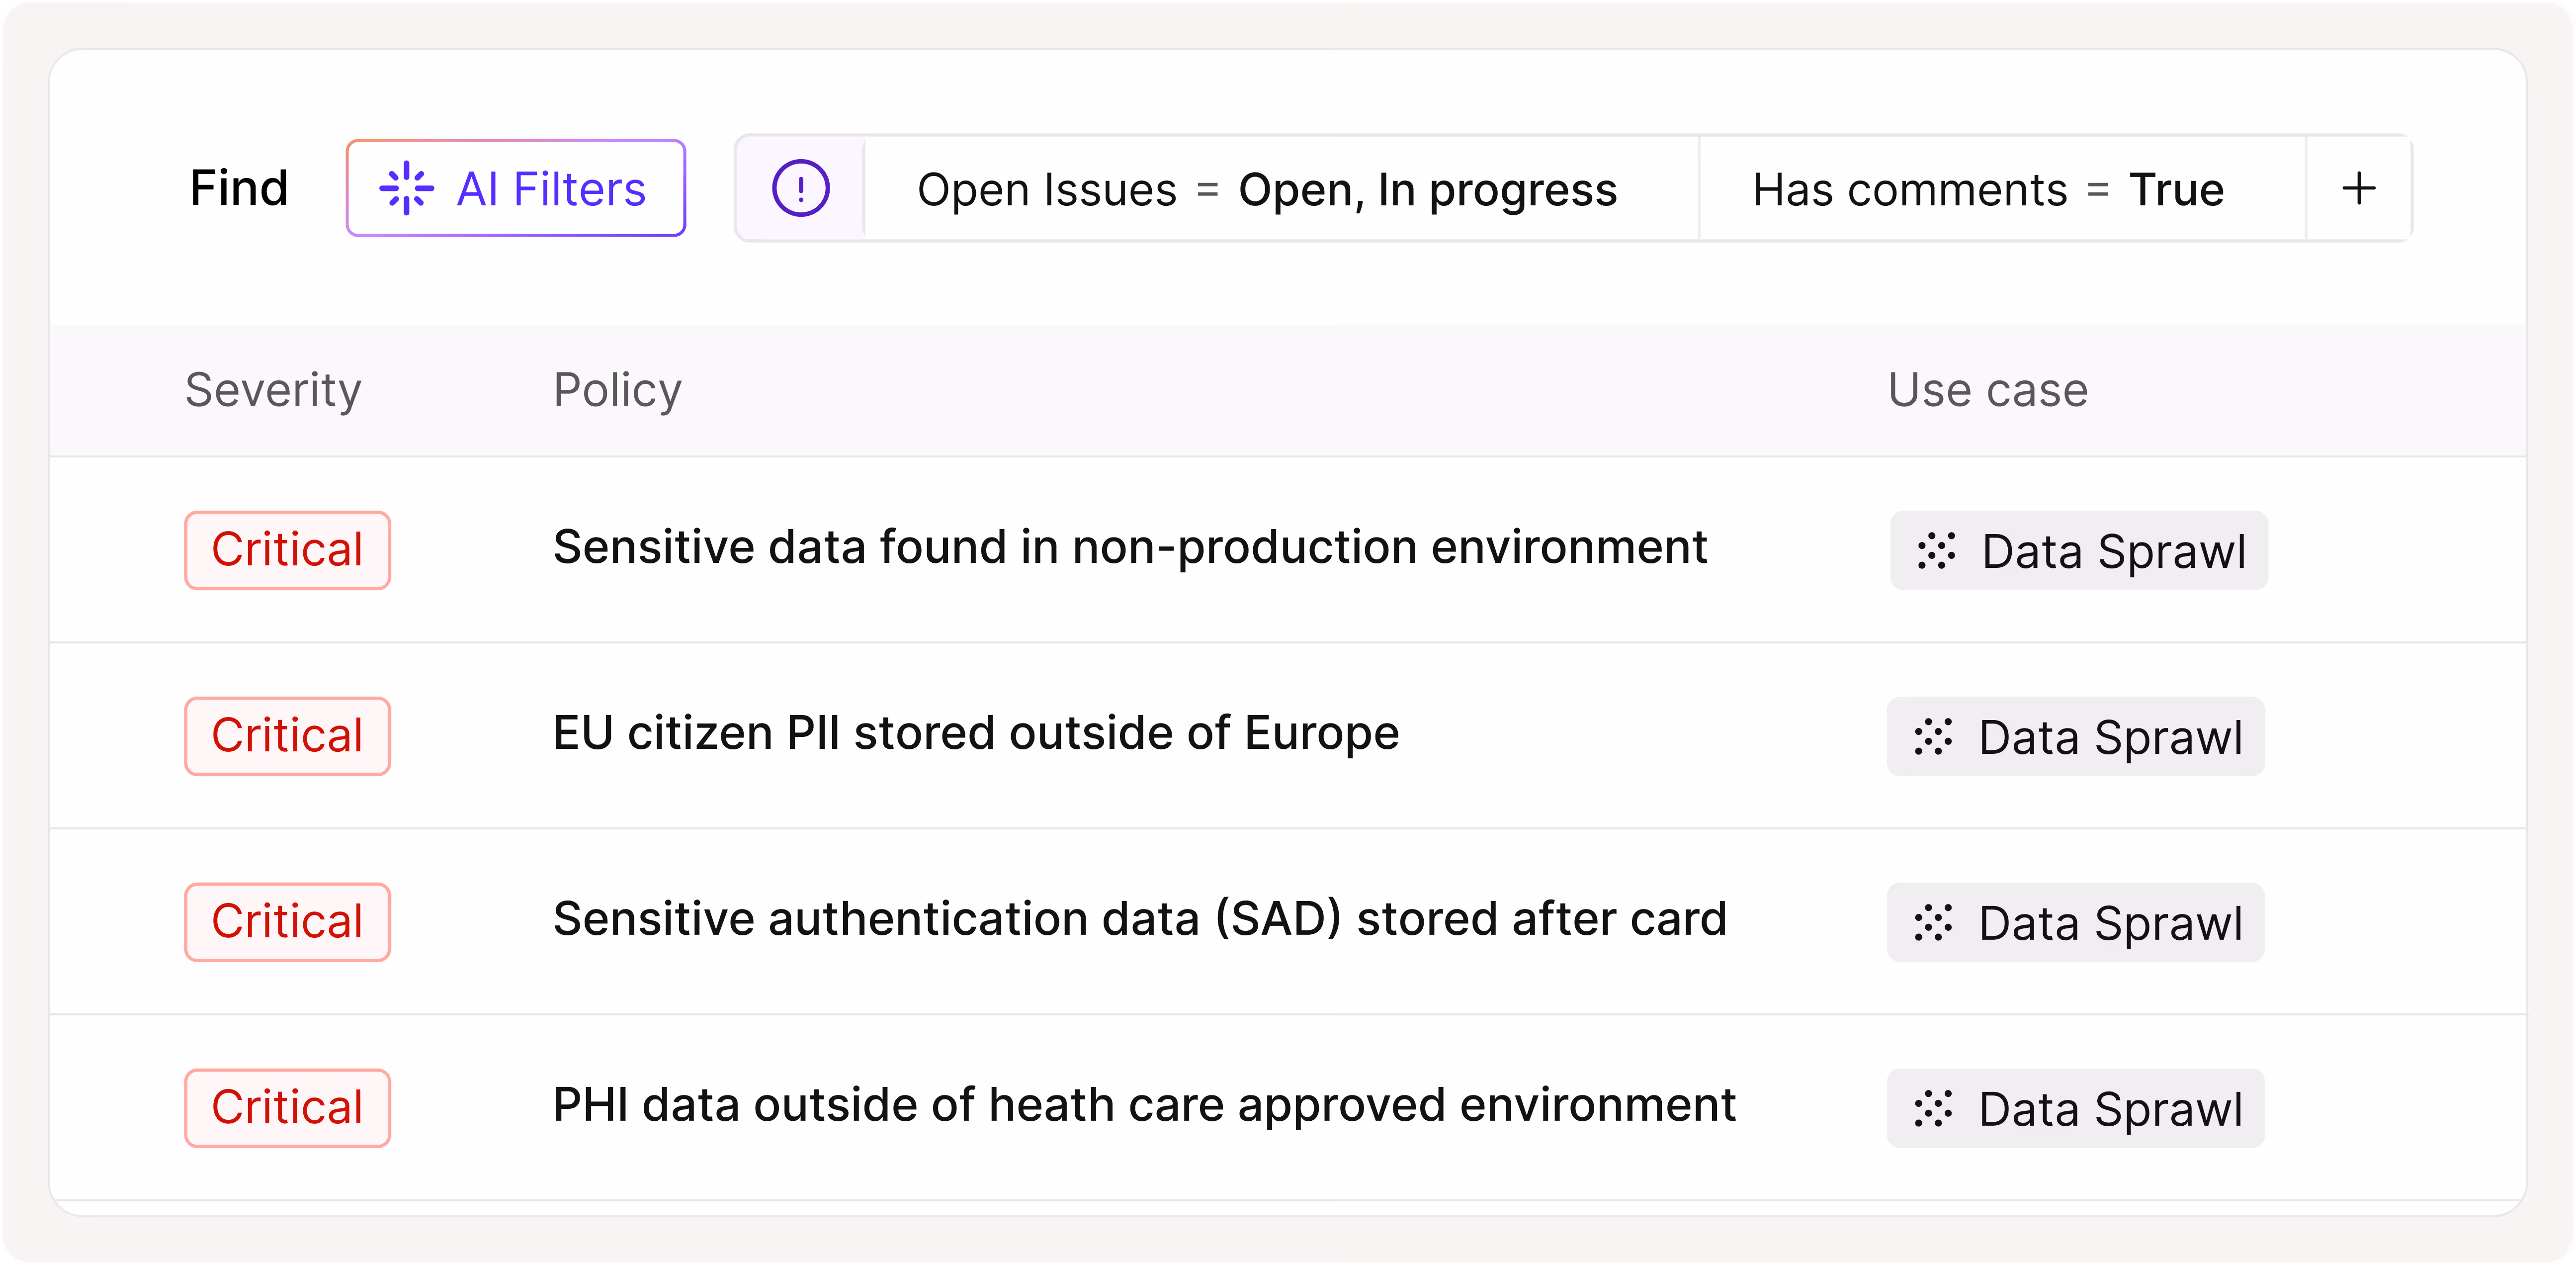Select the Critical badge for SAD policy row
Screen dimensions: 2576x1265
pyautogui.click(x=287, y=922)
